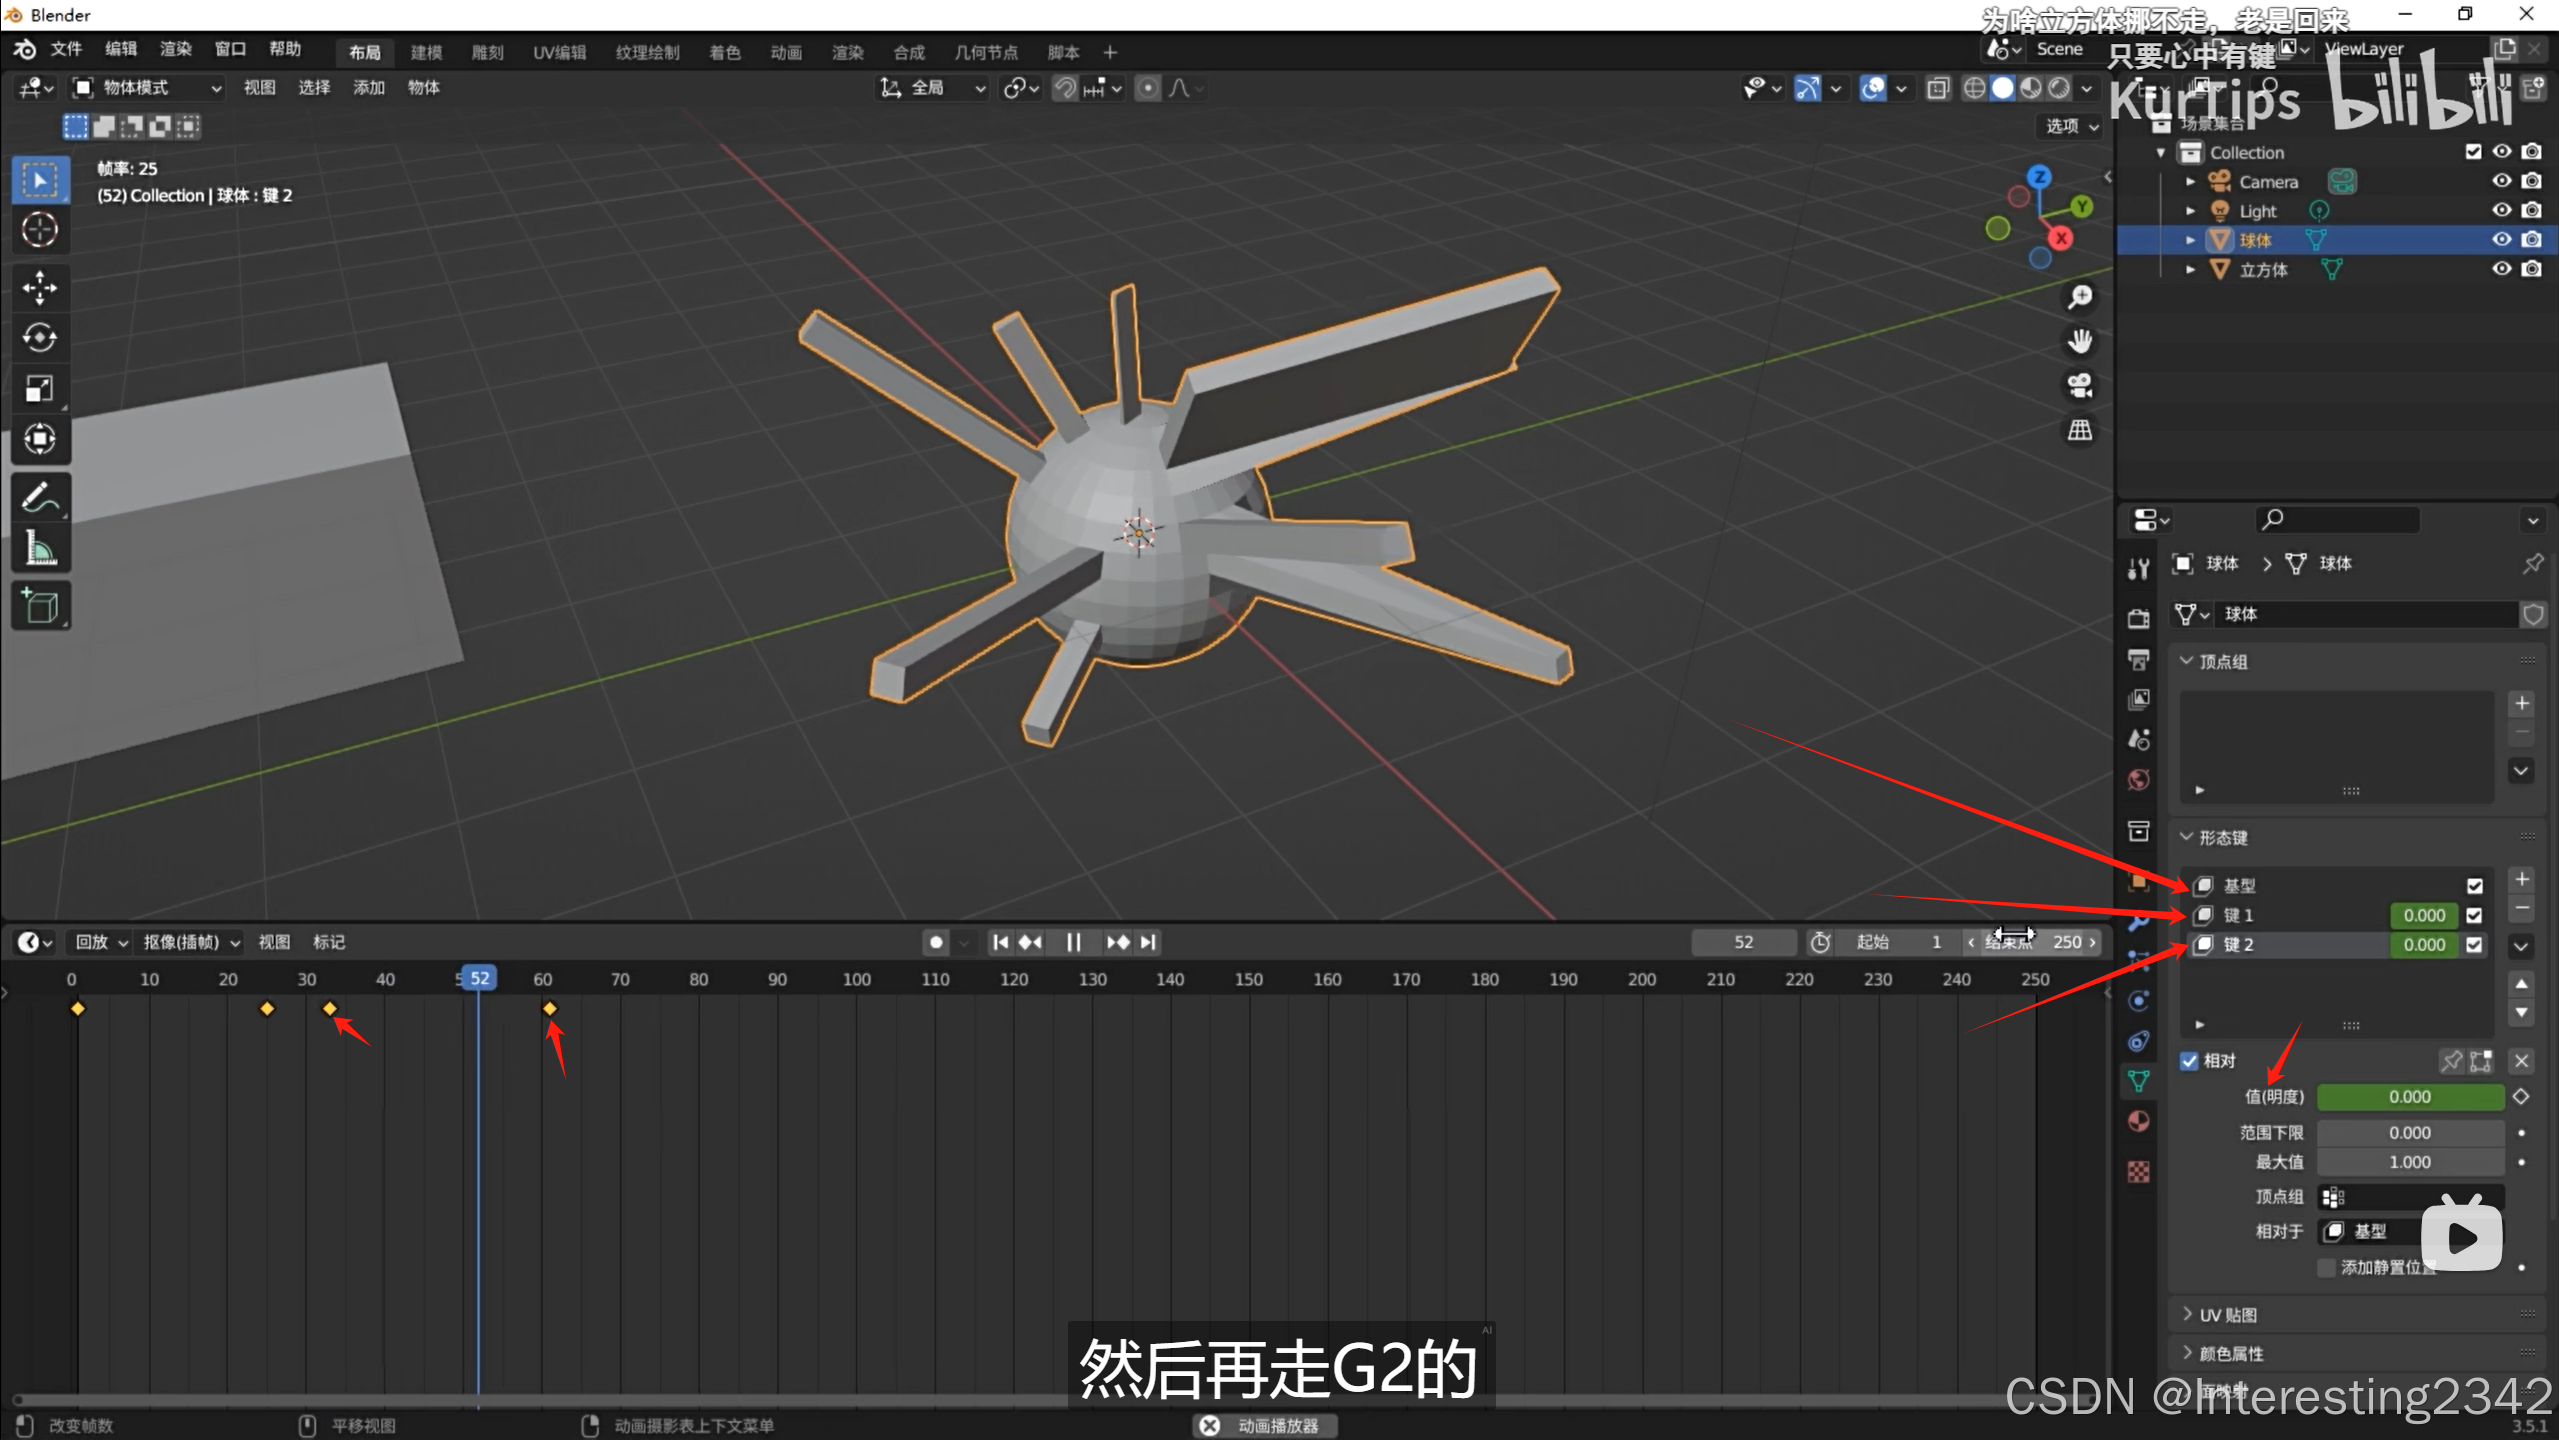Click the keyframe diamond at frame 60

pyautogui.click(x=549, y=1008)
